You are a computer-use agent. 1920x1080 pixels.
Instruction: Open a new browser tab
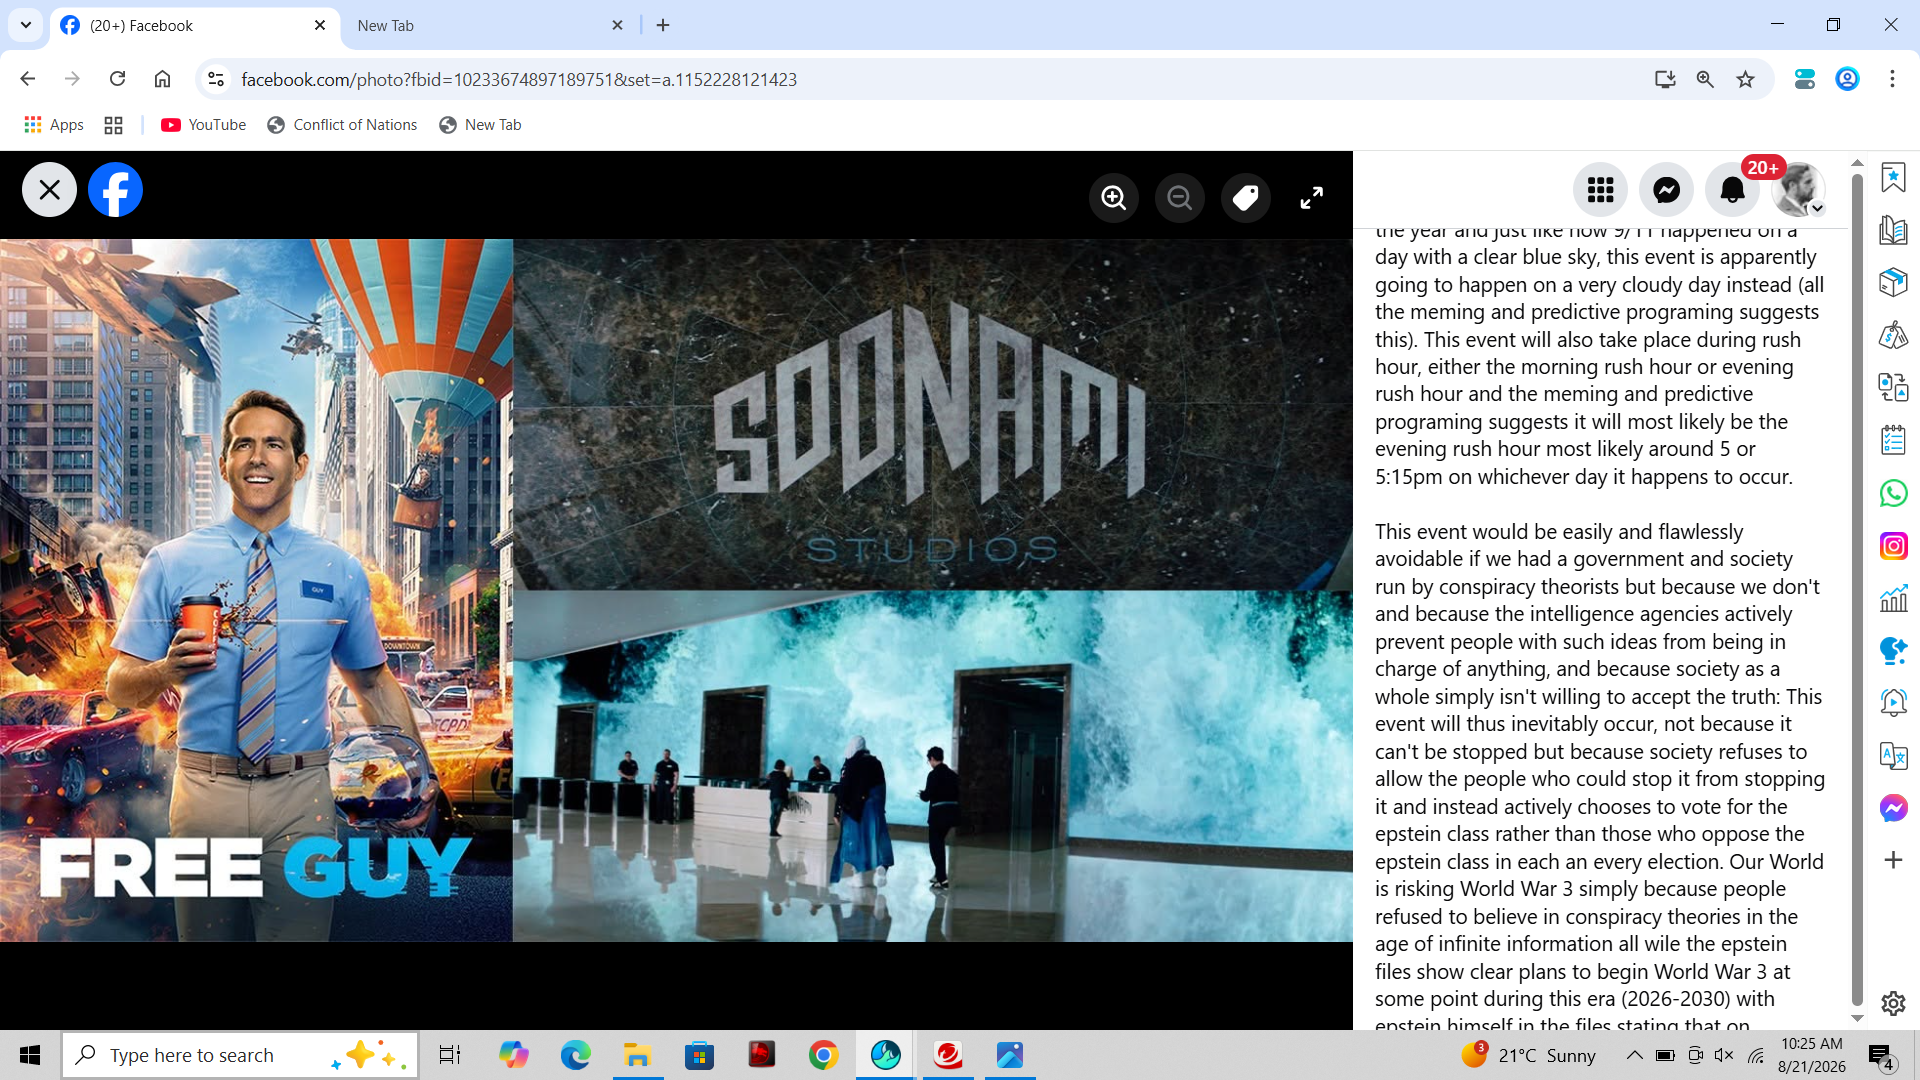click(x=663, y=25)
